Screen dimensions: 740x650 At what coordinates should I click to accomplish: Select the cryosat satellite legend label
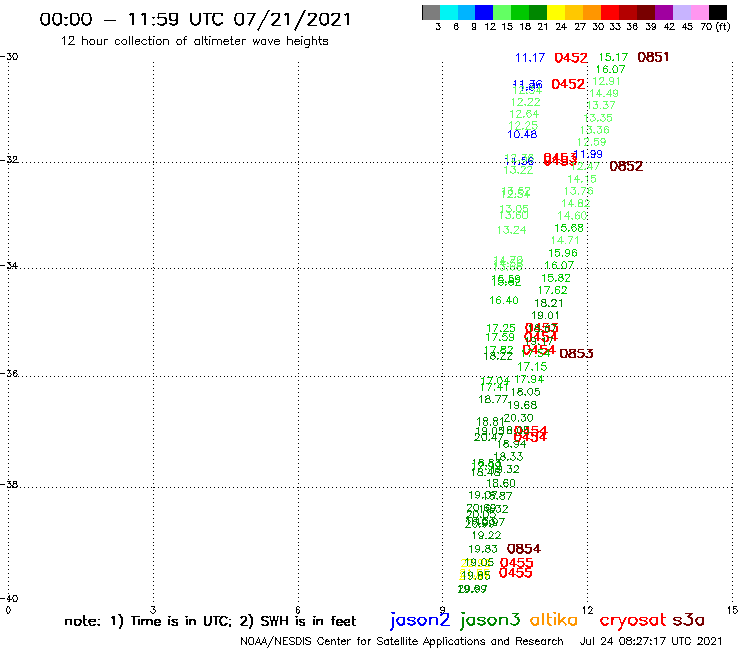633,621
